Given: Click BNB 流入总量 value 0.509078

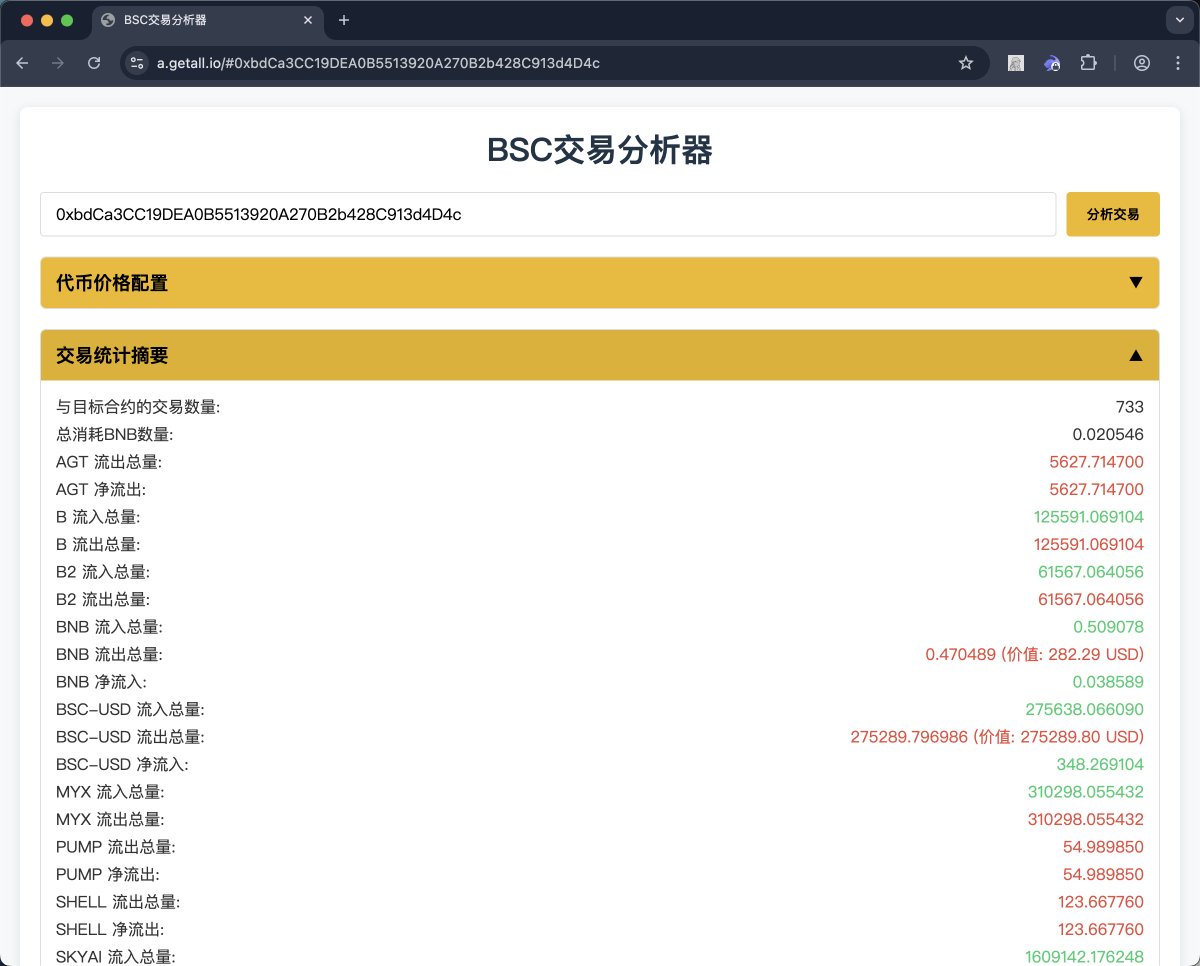Looking at the screenshot, I should tap(1108, 627).
